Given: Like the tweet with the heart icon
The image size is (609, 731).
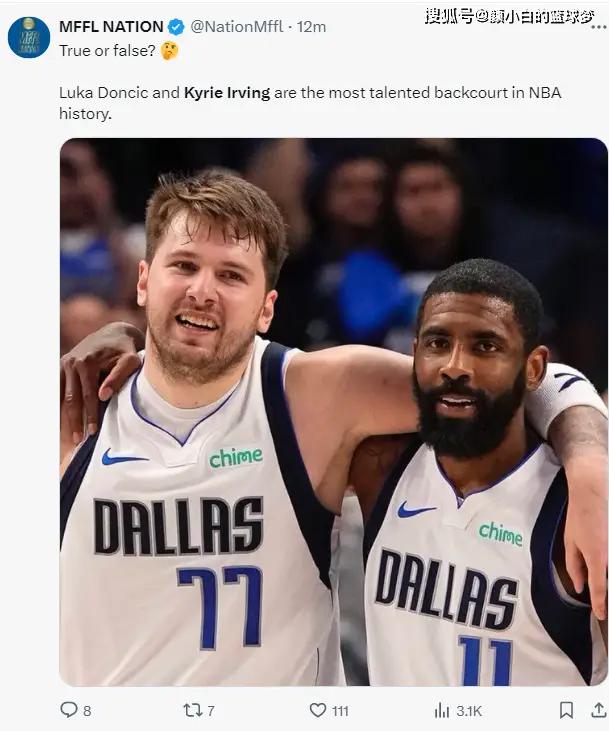Looking at the screenshot, I should pos(318,710).
